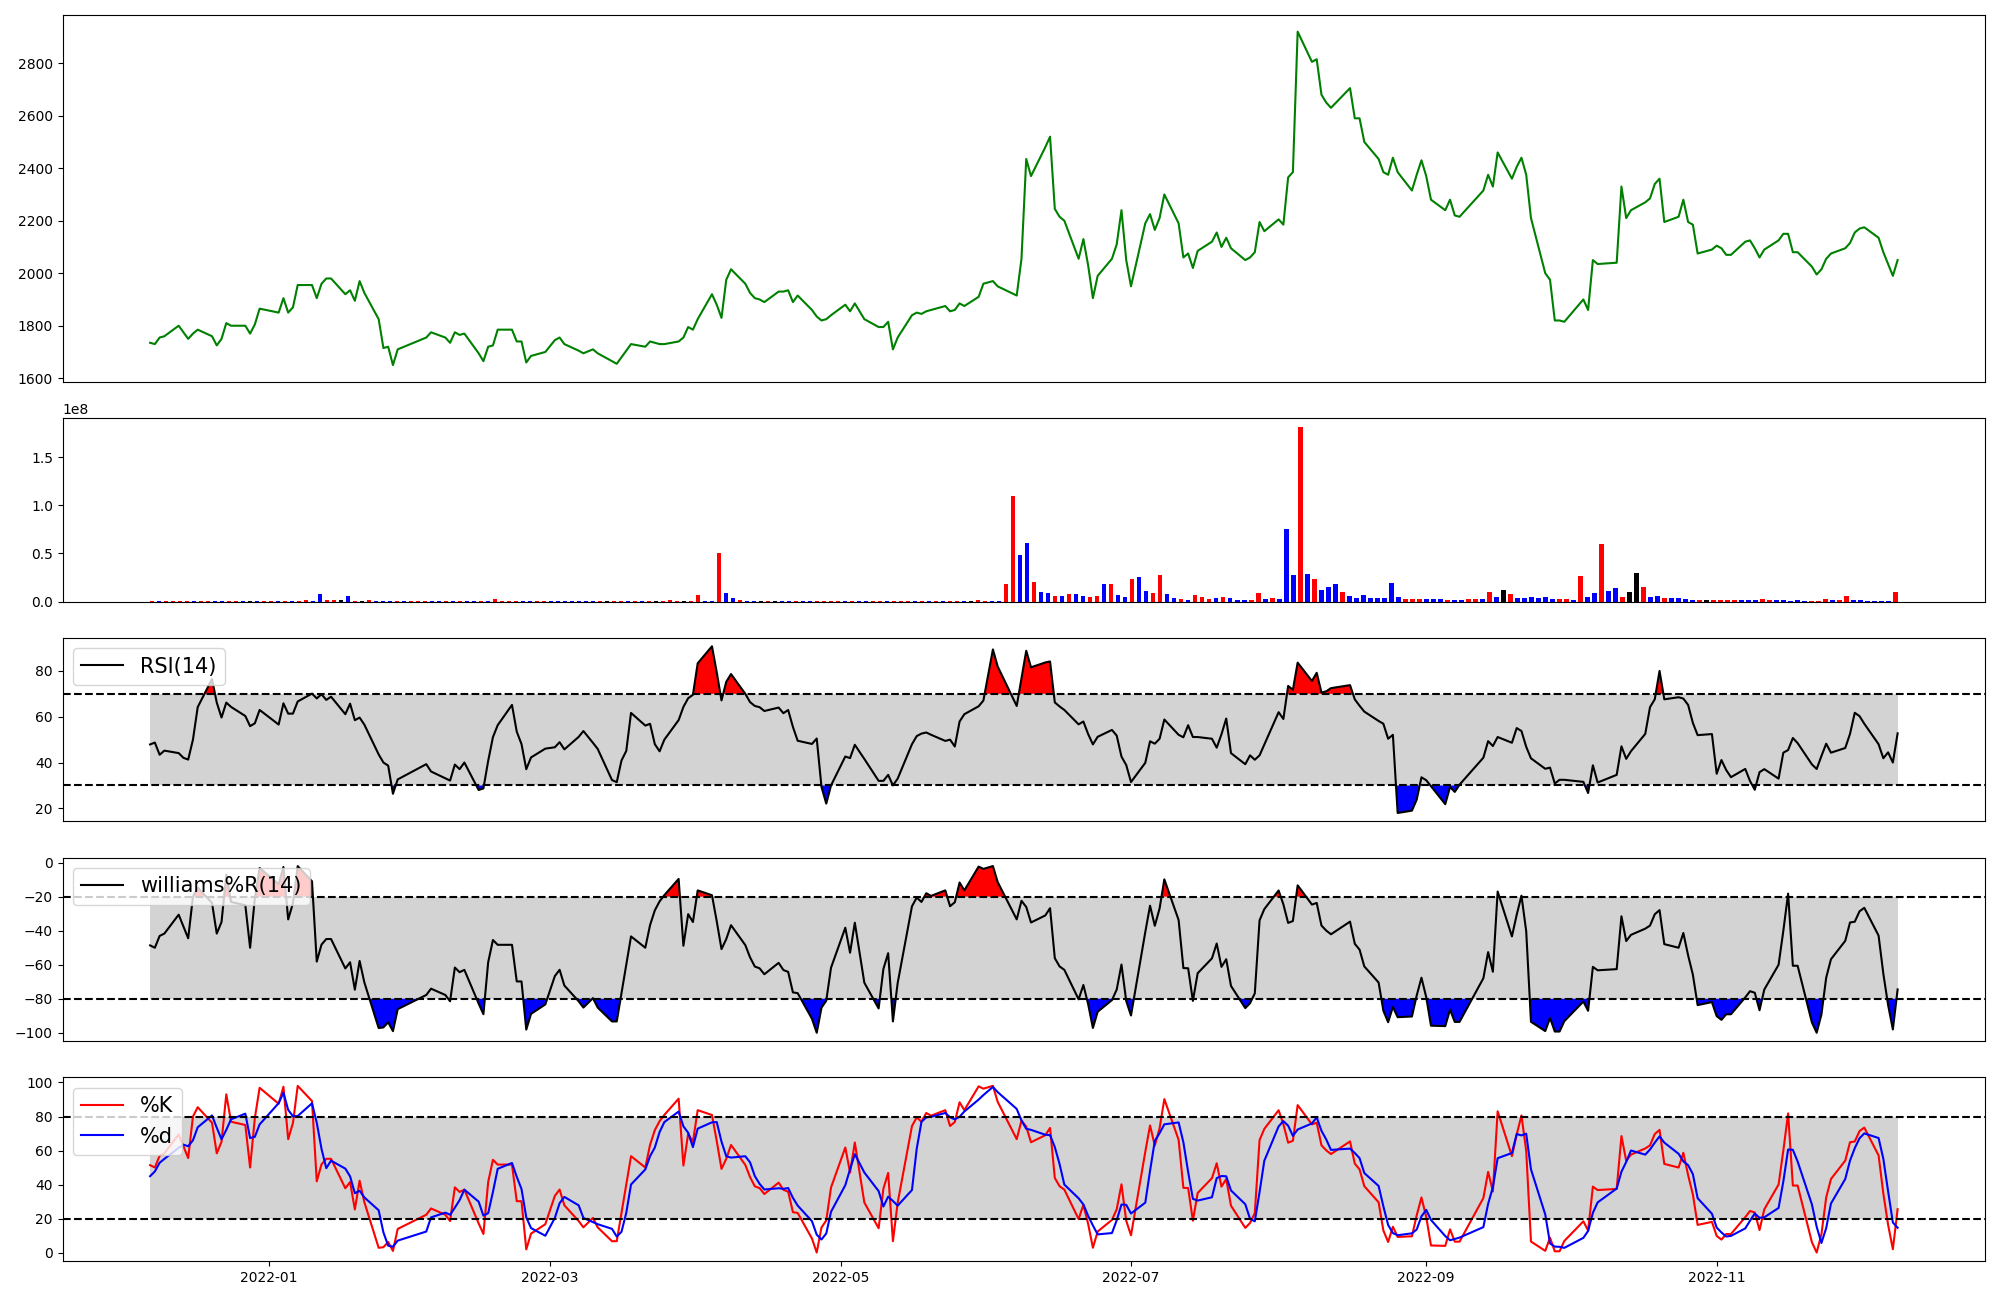Click the highest peak of green price line
This screenshot has width=2000, height=1300.
pyautogui.click(x=1298, y=32)
